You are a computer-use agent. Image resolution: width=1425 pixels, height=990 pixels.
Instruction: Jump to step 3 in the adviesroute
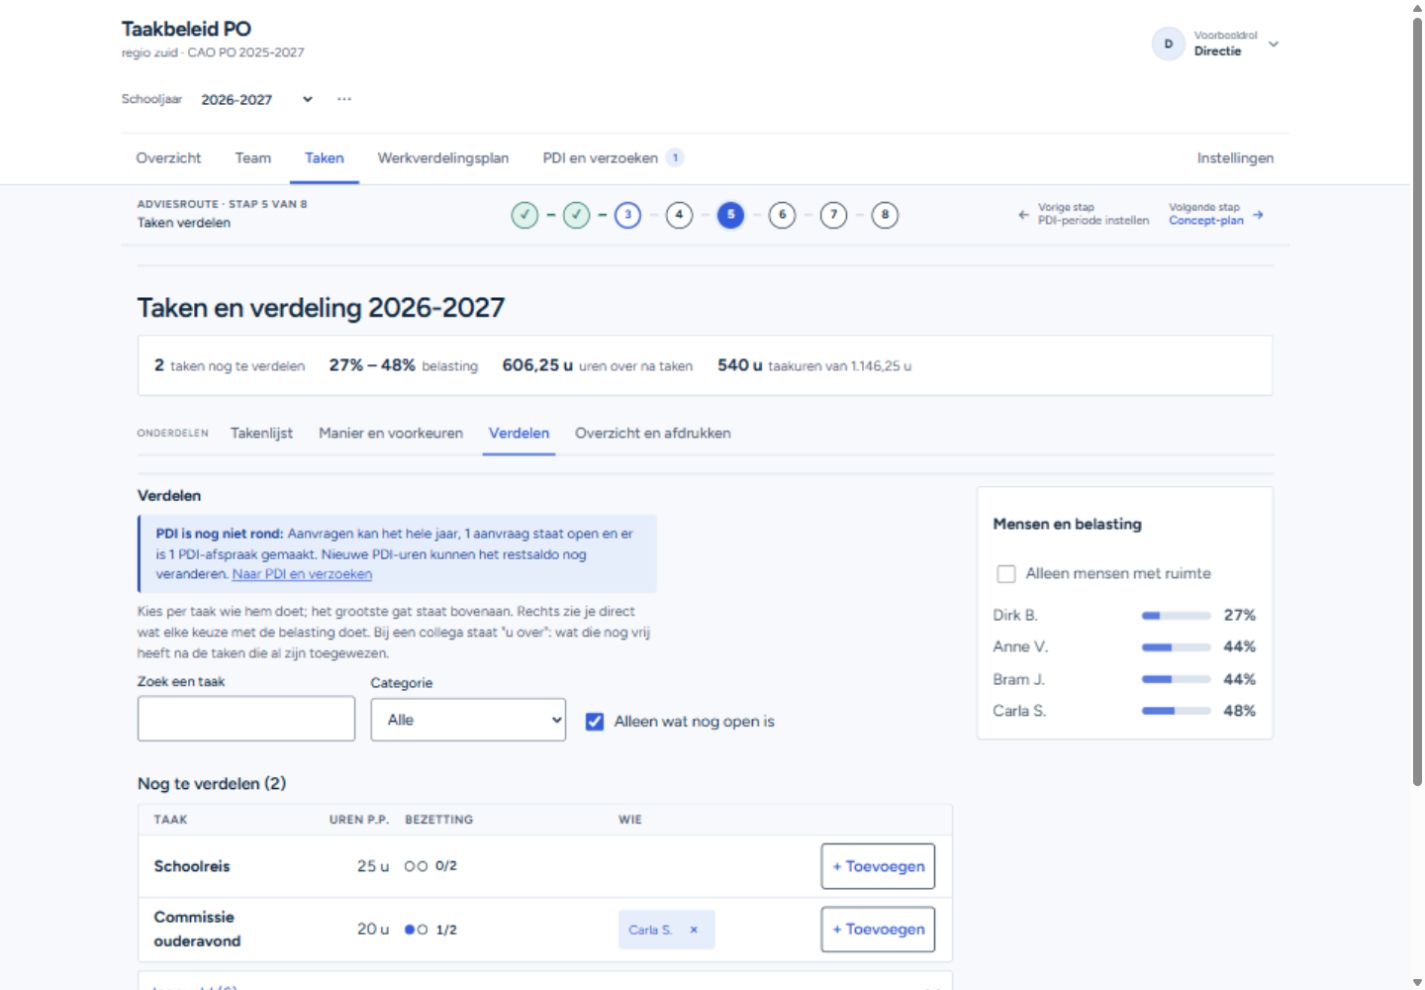coord(628,215)
